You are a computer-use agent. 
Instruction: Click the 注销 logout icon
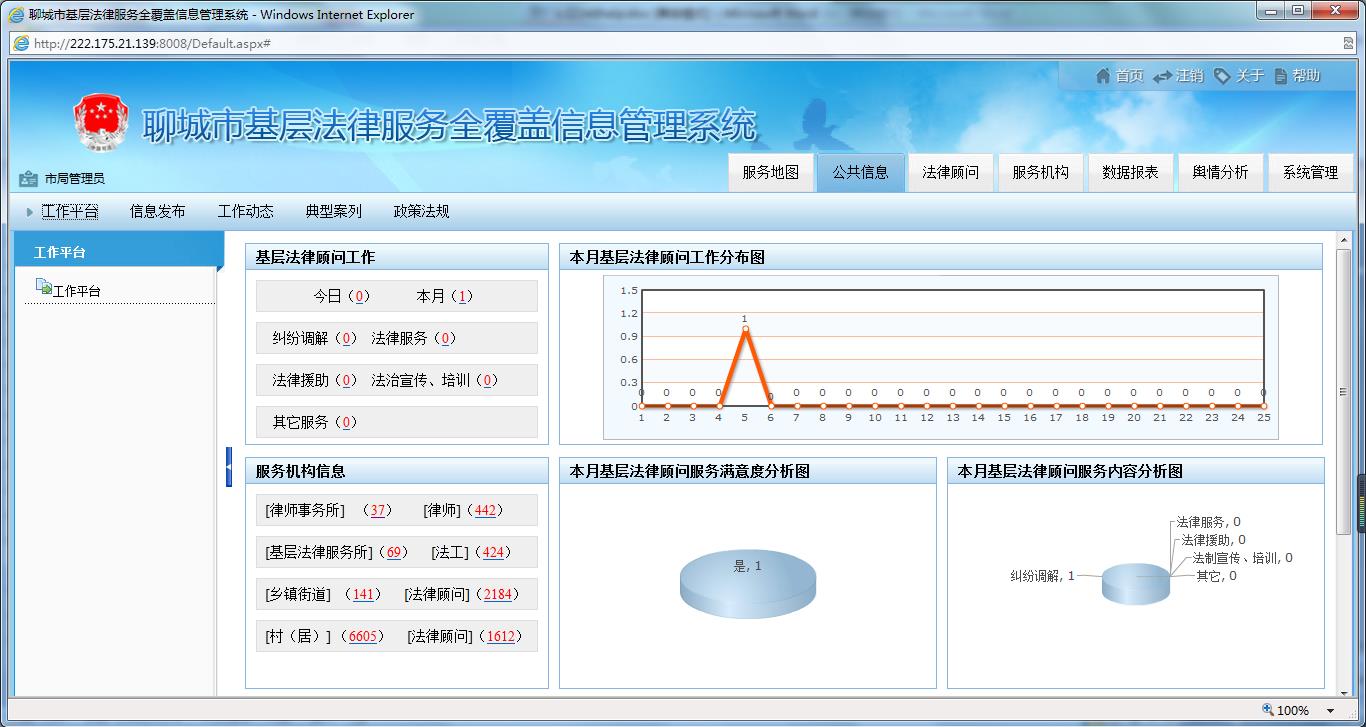[1162, 77]
